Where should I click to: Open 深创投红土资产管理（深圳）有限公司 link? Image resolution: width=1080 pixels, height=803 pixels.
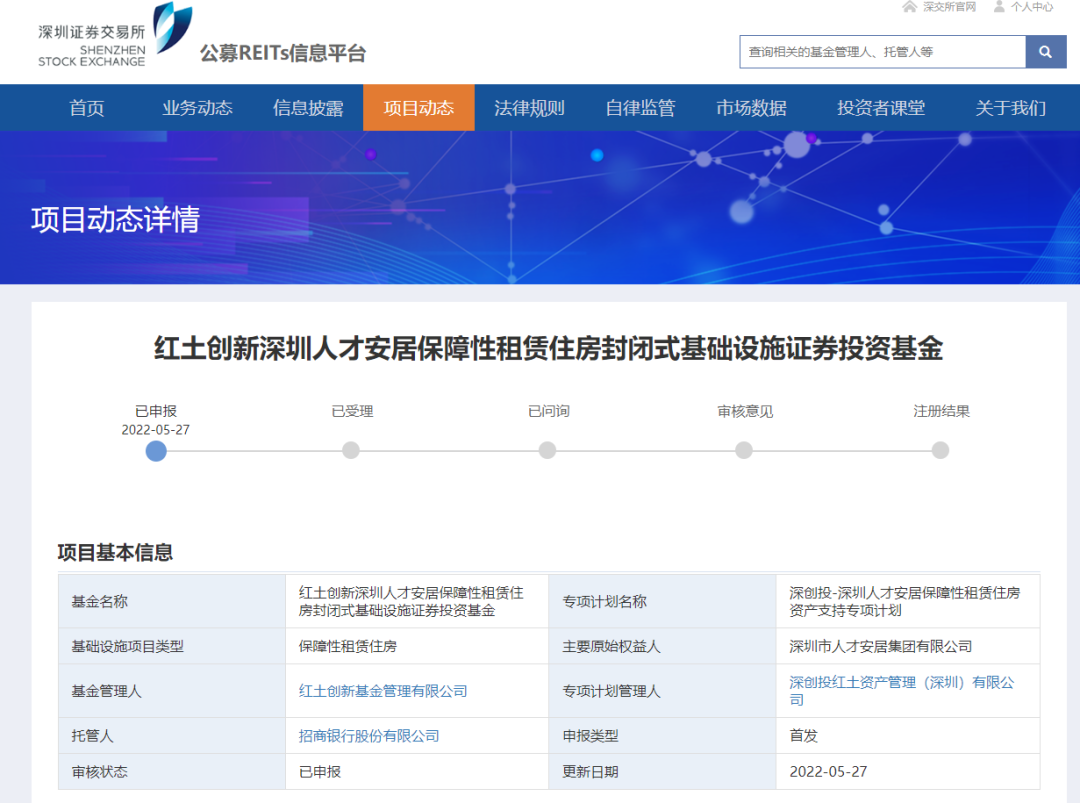pyautogui.click(x=902, y=691)
